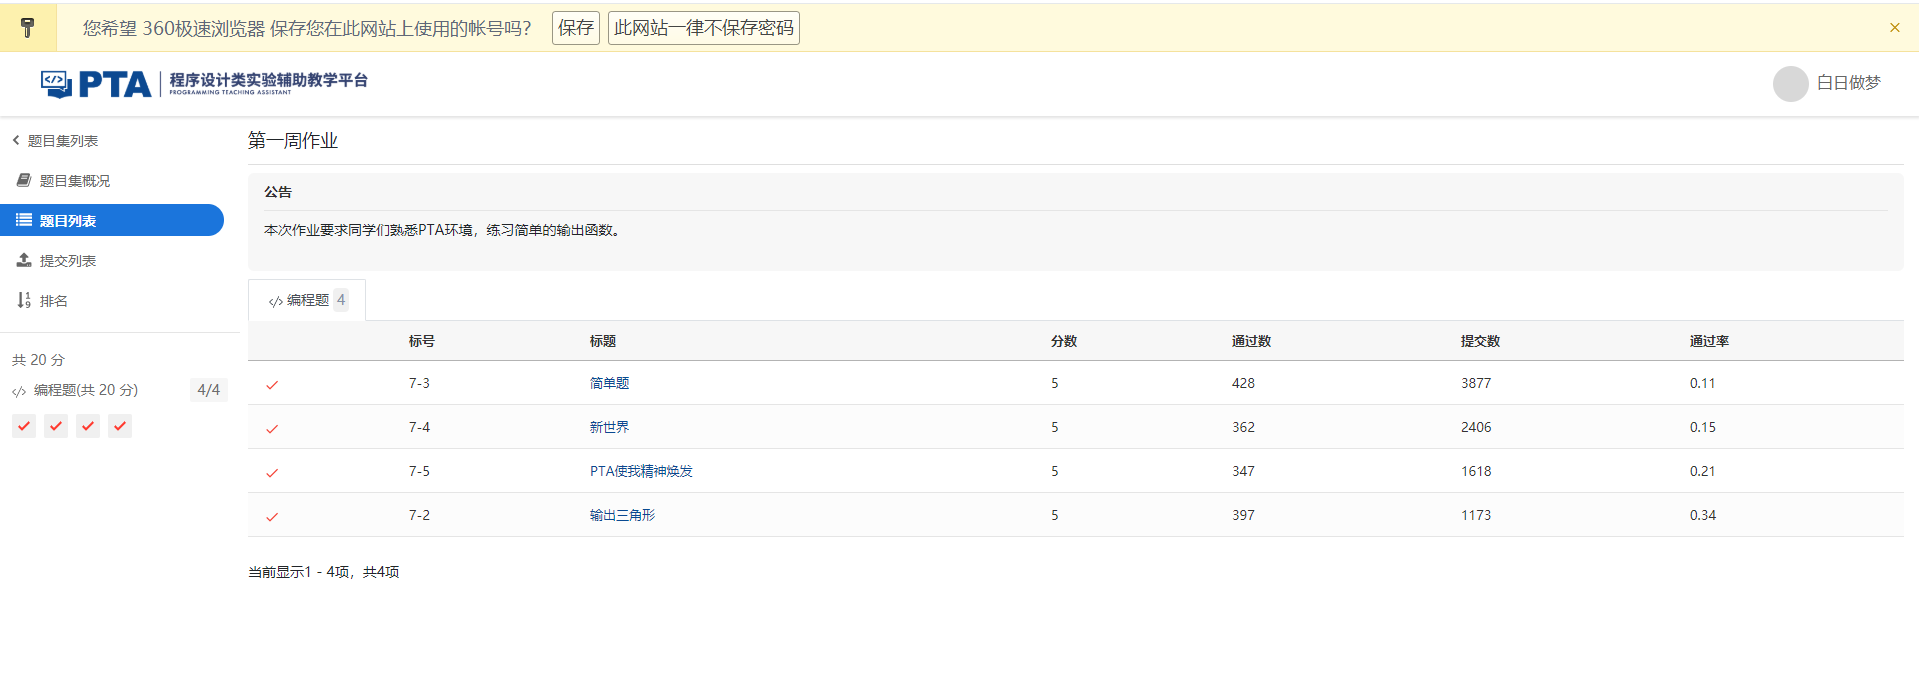Click the 公告 announcement heading
The height and width of the screenshot is (694, 1919).
[278, 192]
